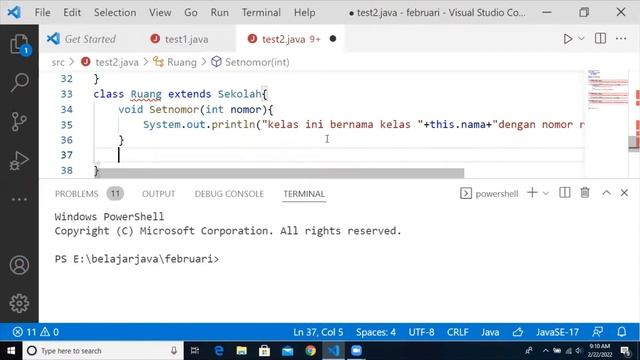This screenshot has height=360, width=640.
Task: Run the Java file with play button
Action: pyautogui.click(x=567, y=39)
